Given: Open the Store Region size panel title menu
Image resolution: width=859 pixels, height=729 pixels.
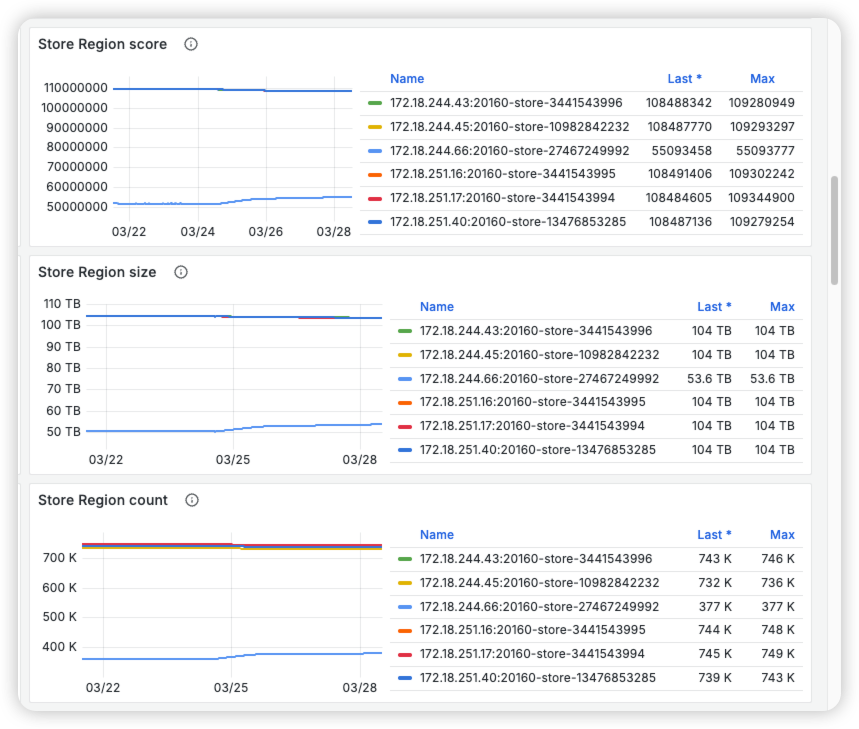Looking at the screenshot, I should 97,272.
